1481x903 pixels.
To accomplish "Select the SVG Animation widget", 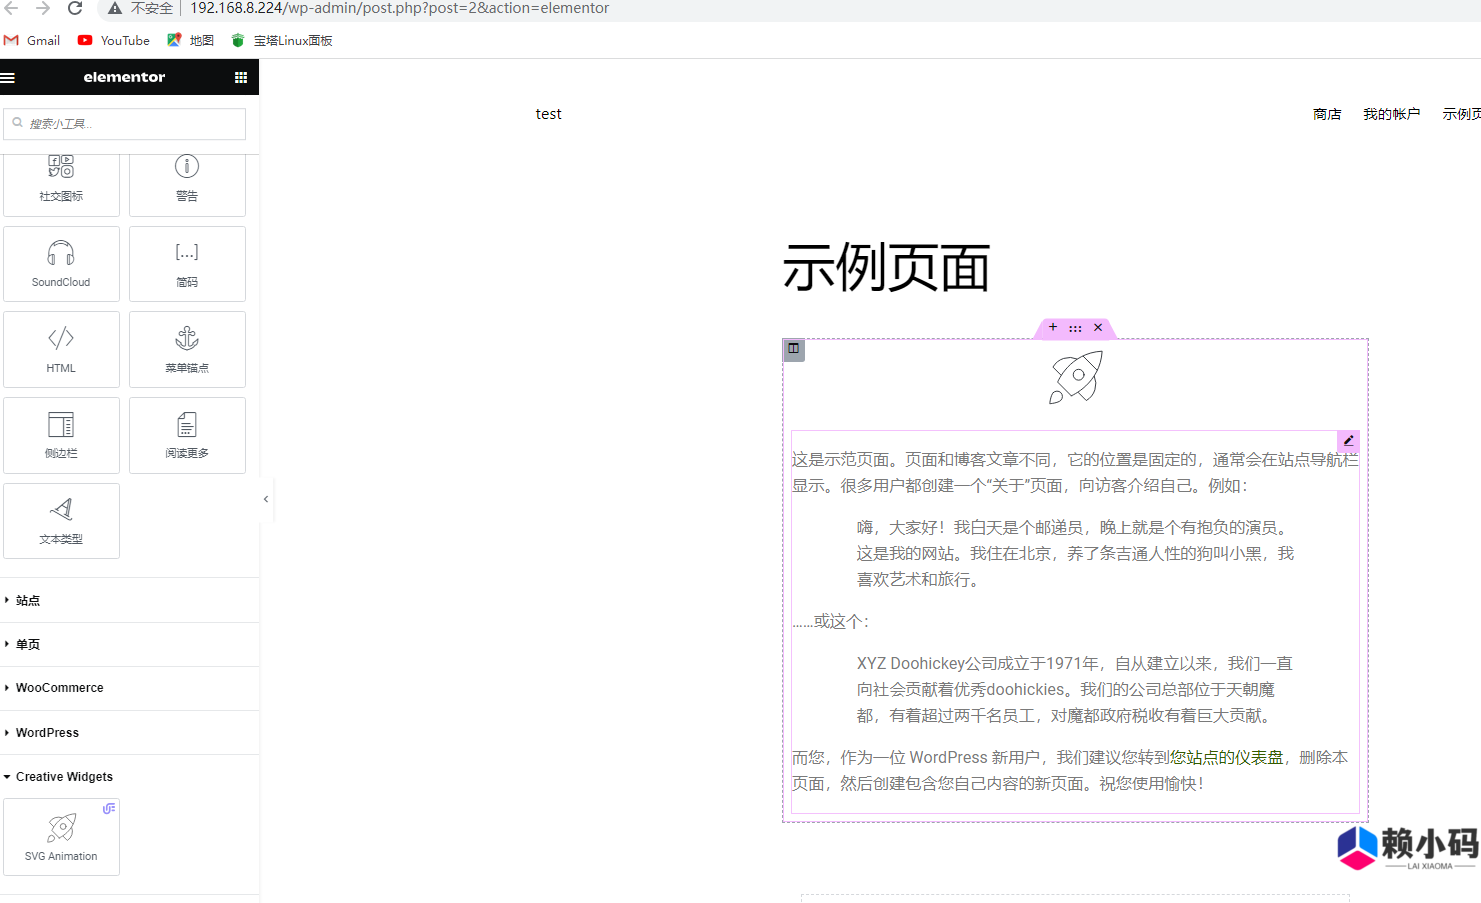I will click(x=61, y=837).
